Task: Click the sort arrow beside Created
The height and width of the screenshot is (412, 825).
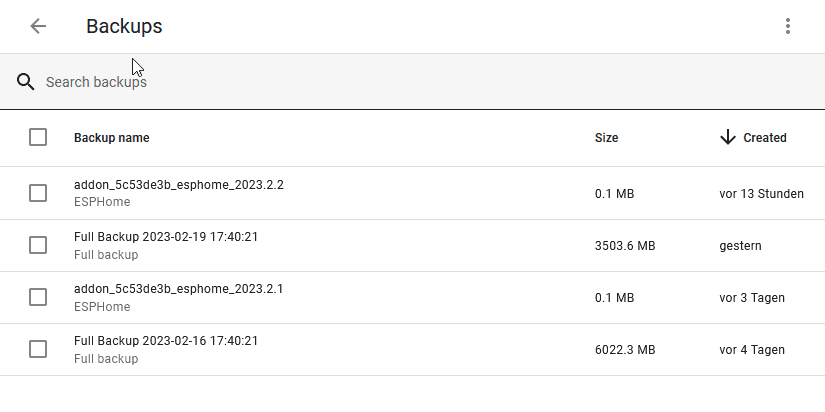Action: click(x=728, y=137)
